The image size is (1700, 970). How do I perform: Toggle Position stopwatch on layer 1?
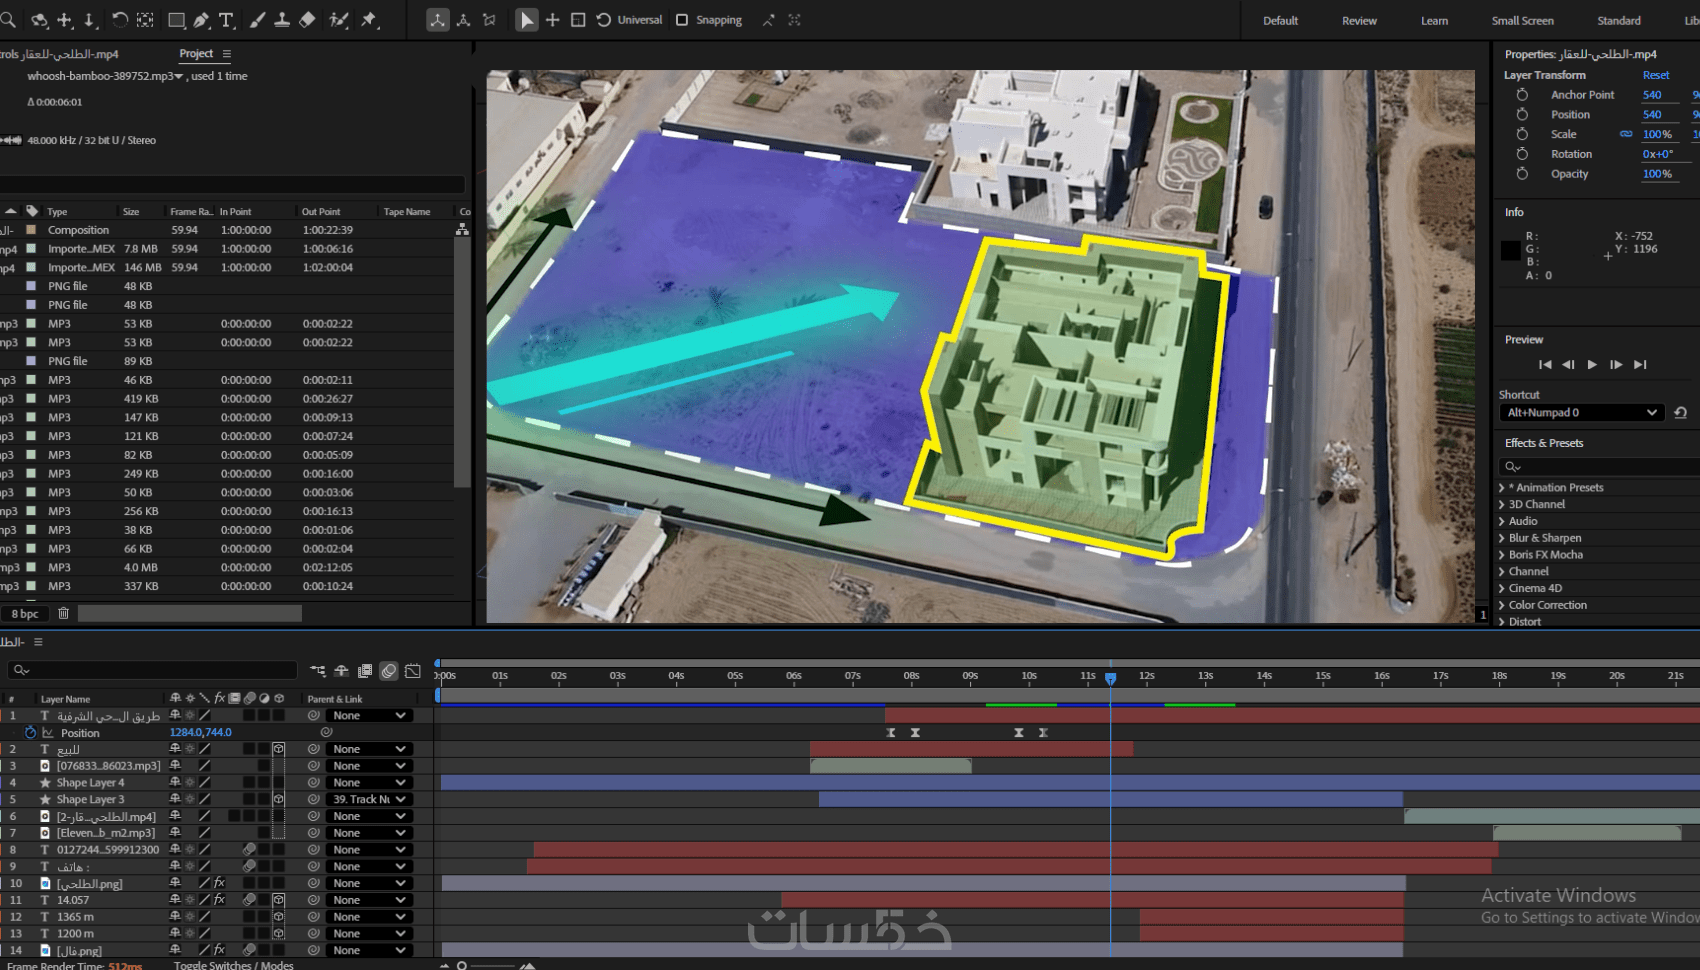click(30, 733)
